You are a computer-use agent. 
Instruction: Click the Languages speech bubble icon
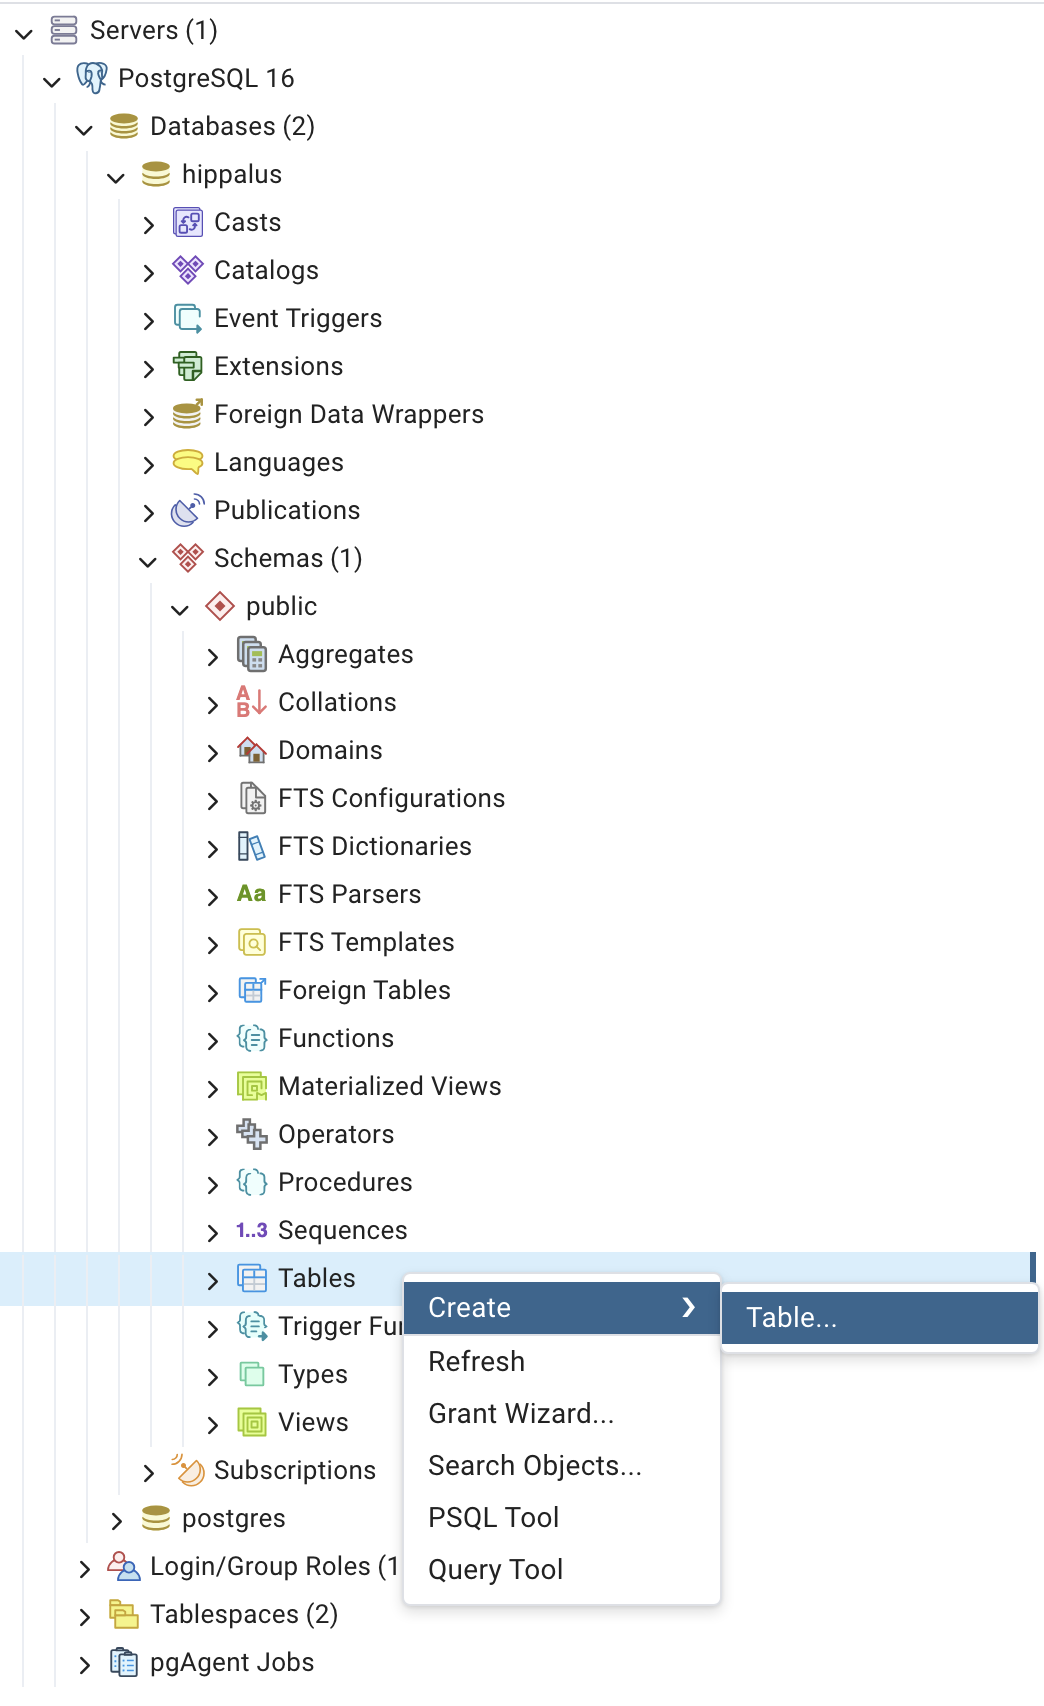click(188, 462)
